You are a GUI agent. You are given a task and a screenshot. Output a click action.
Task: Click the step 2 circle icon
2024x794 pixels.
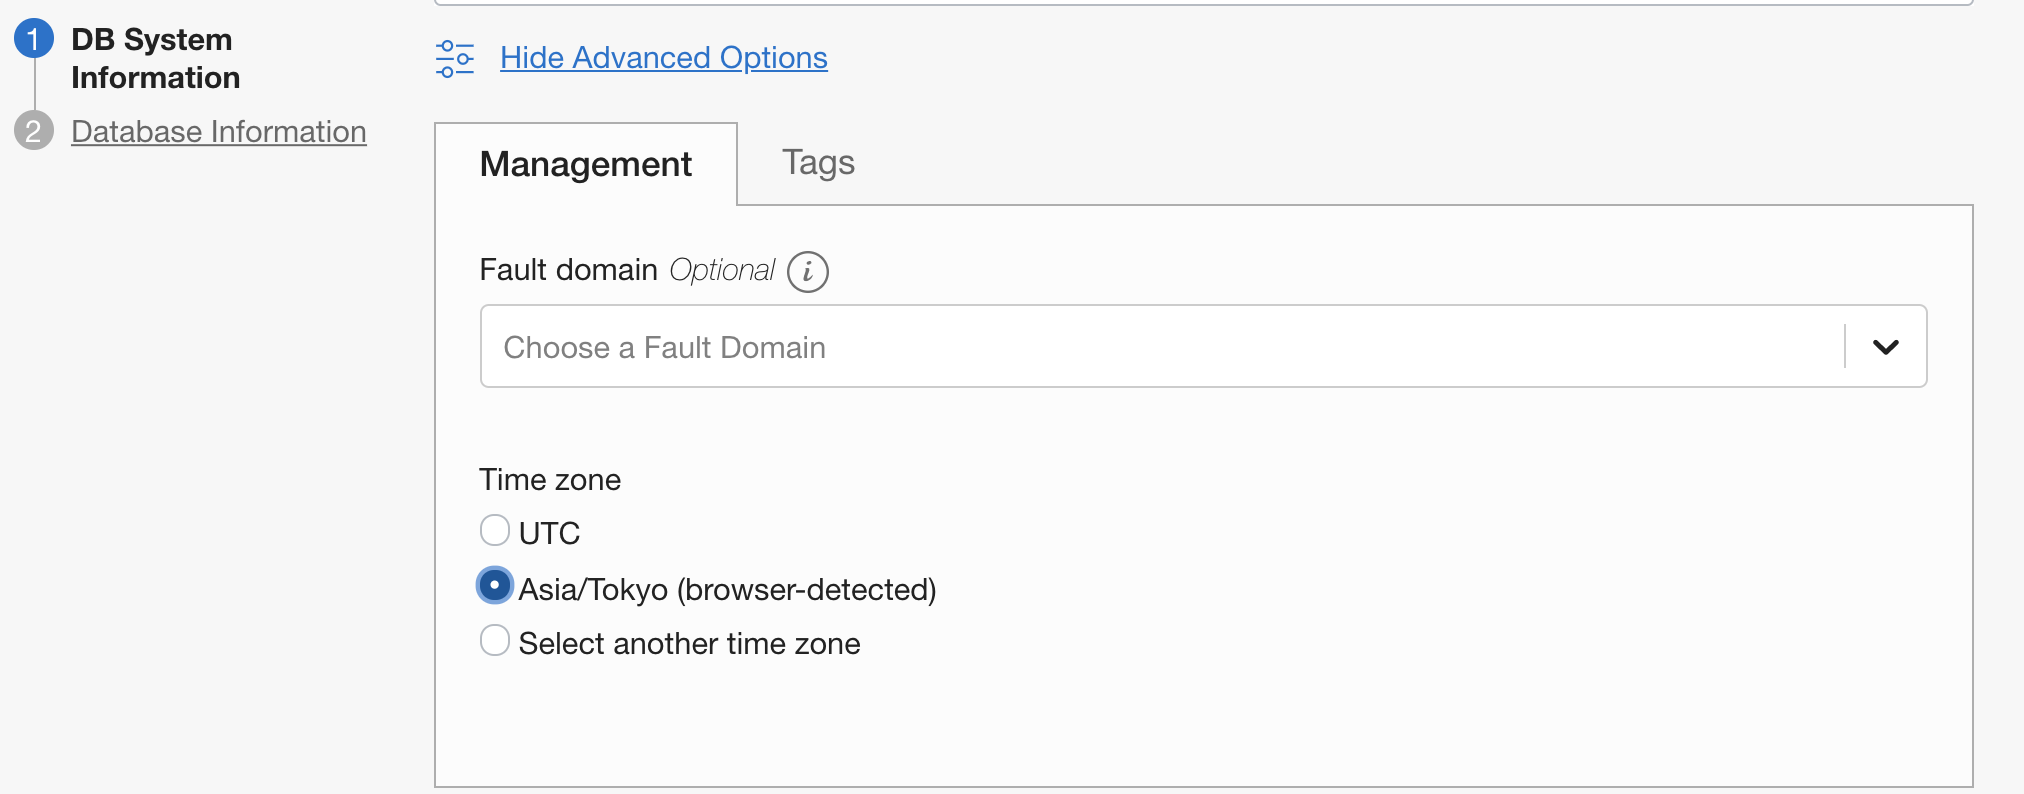click(x=33, y=131)
